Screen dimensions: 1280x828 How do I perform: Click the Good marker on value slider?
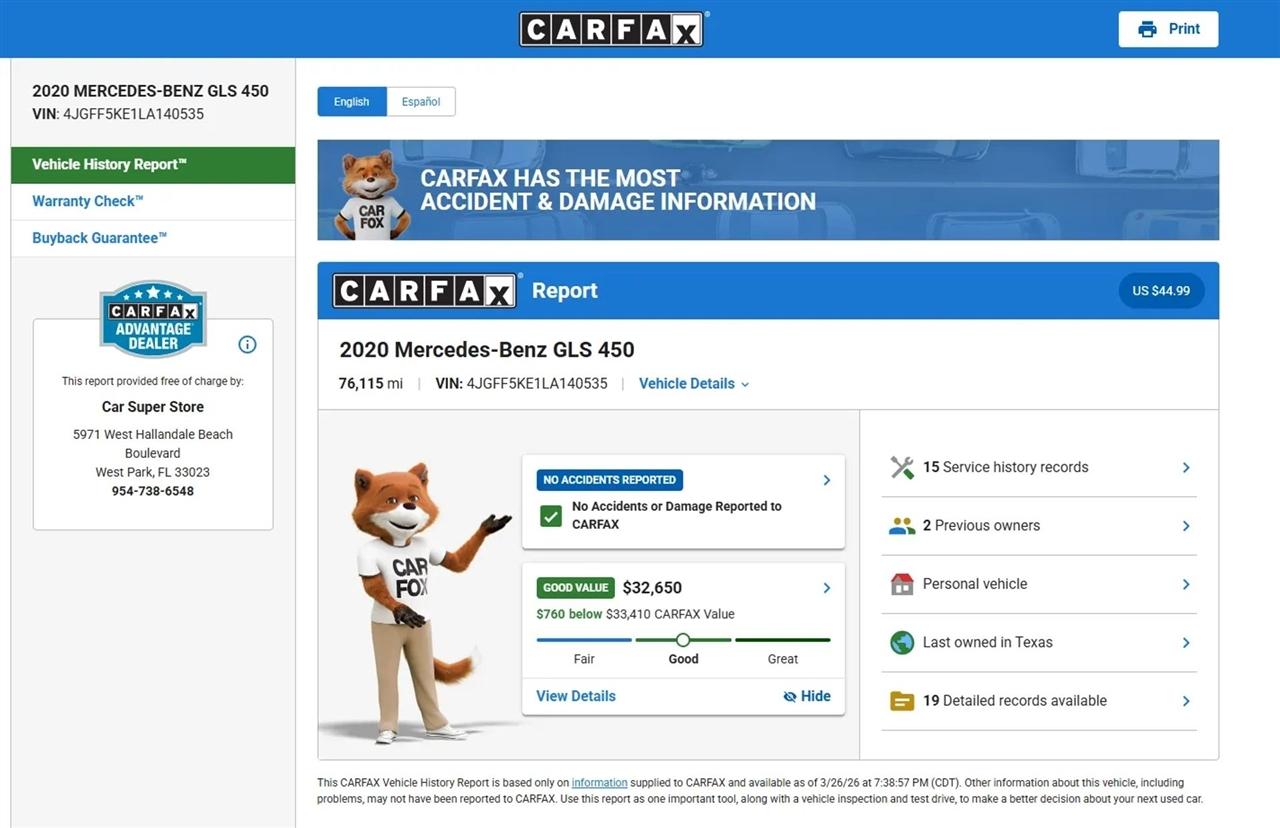[683, 640]
